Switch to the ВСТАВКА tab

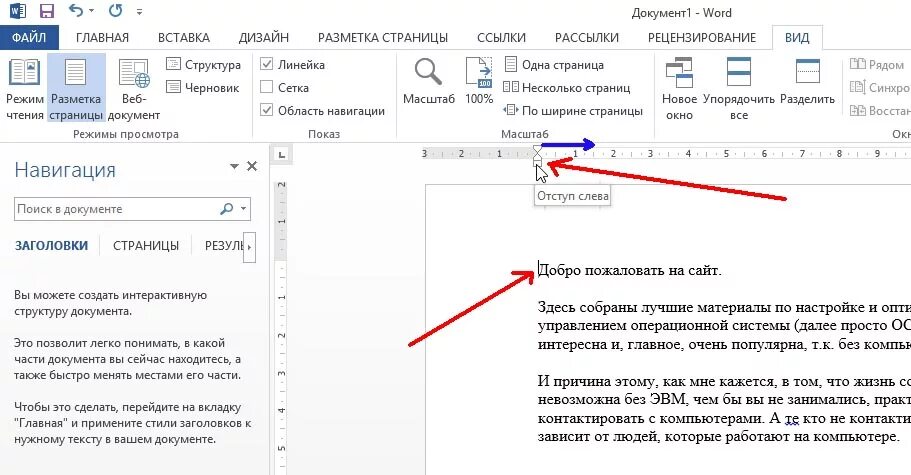184,38
